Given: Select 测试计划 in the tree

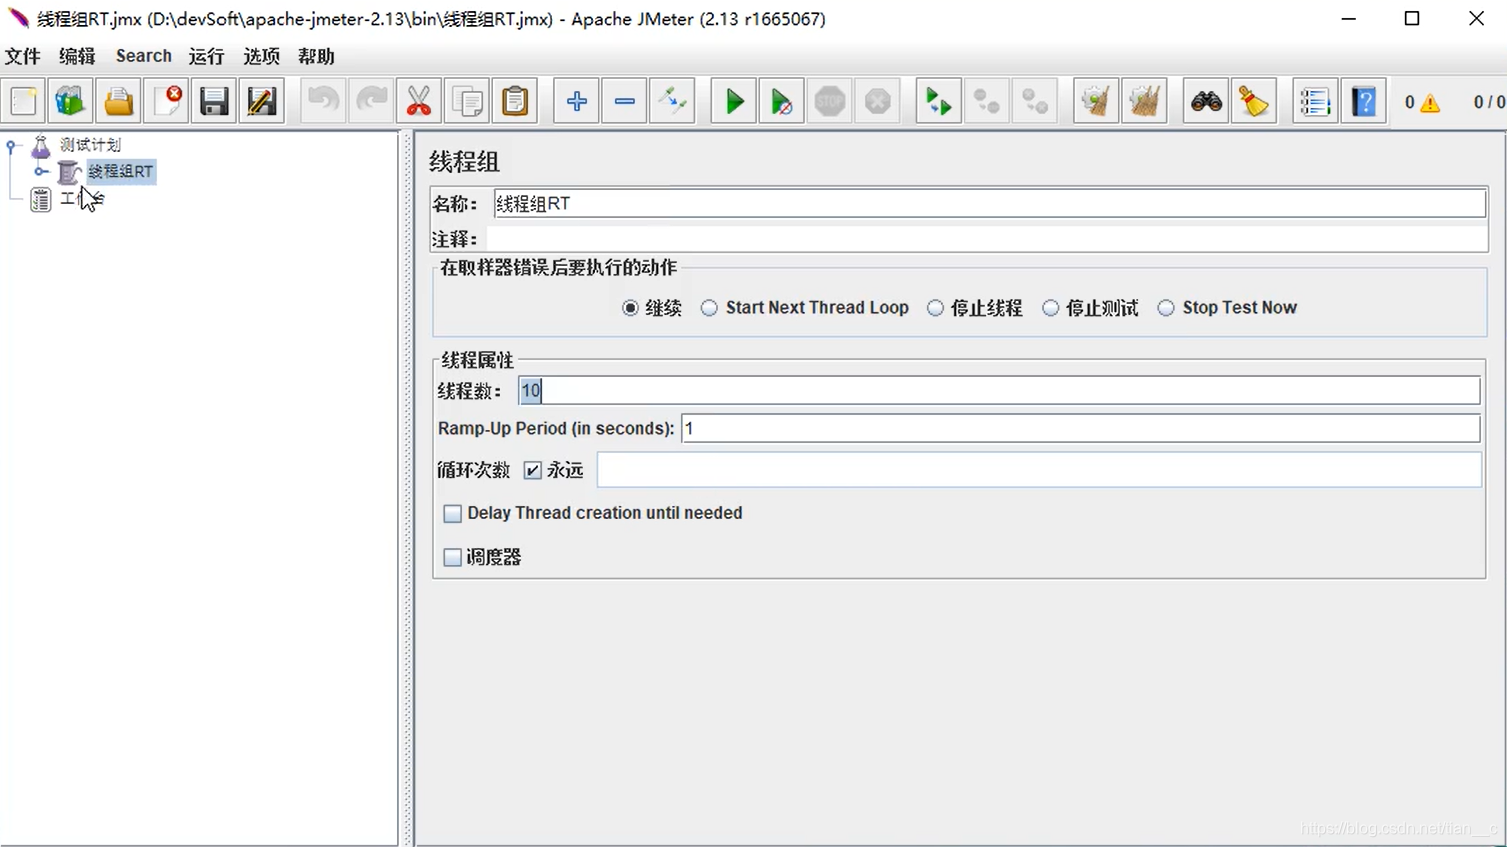Looking at the screenshot, I should click(90, 145).
